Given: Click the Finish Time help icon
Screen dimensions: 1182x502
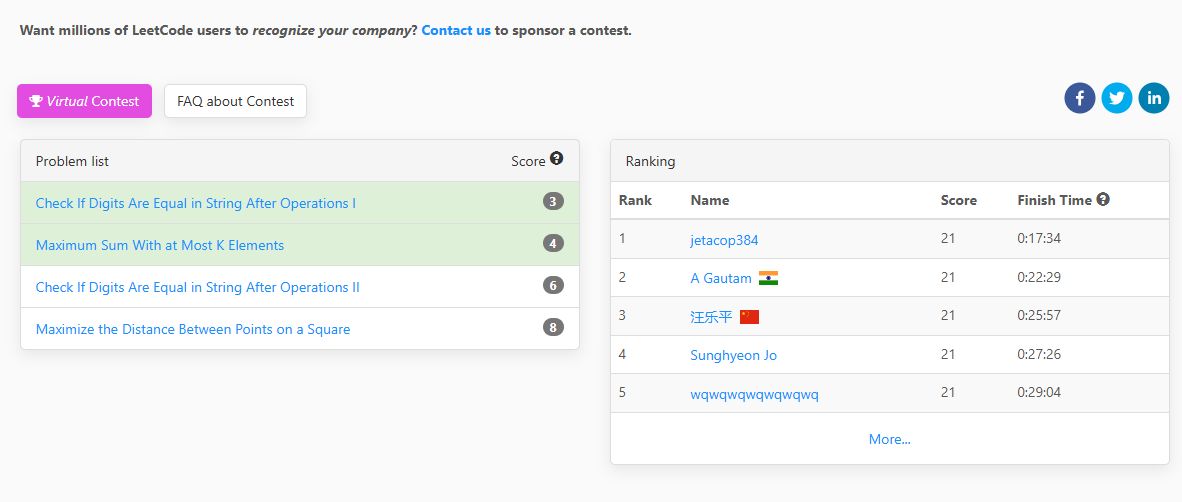Looking at the screenshot, I should (x=1103, y=199).
